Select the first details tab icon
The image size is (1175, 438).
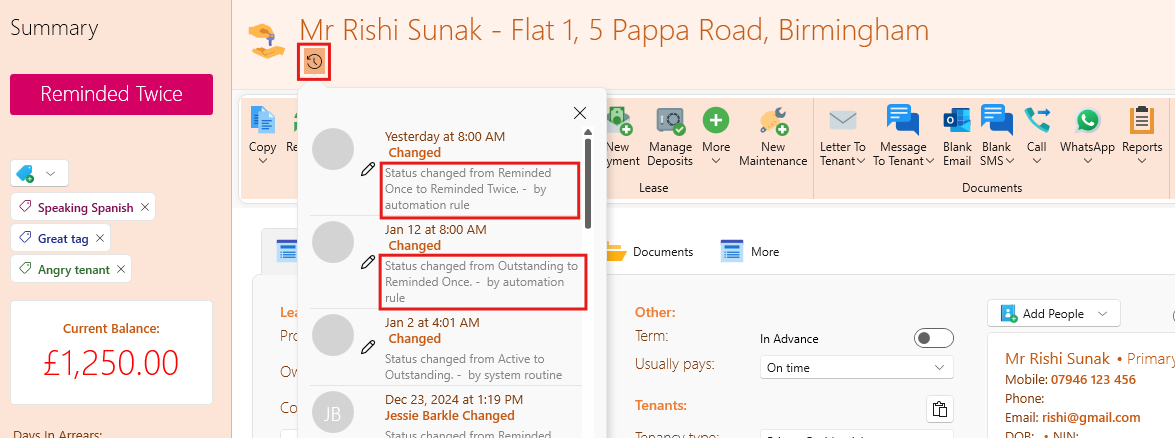[x=288, y=251]
